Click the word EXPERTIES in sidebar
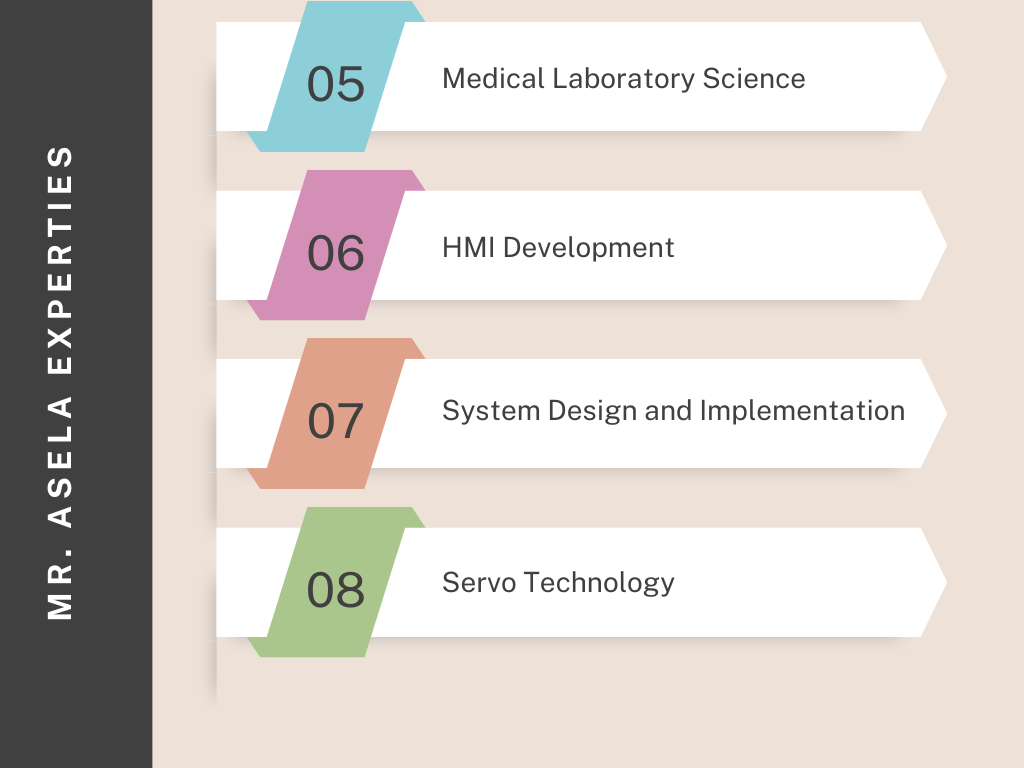 pos(60,260)
